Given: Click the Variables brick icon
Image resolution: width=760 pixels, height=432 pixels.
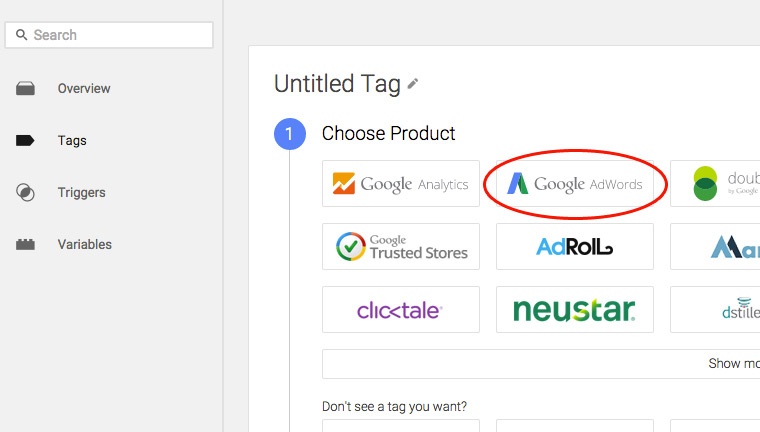Looking at the screenshot, I should click(x=25, y=245).
